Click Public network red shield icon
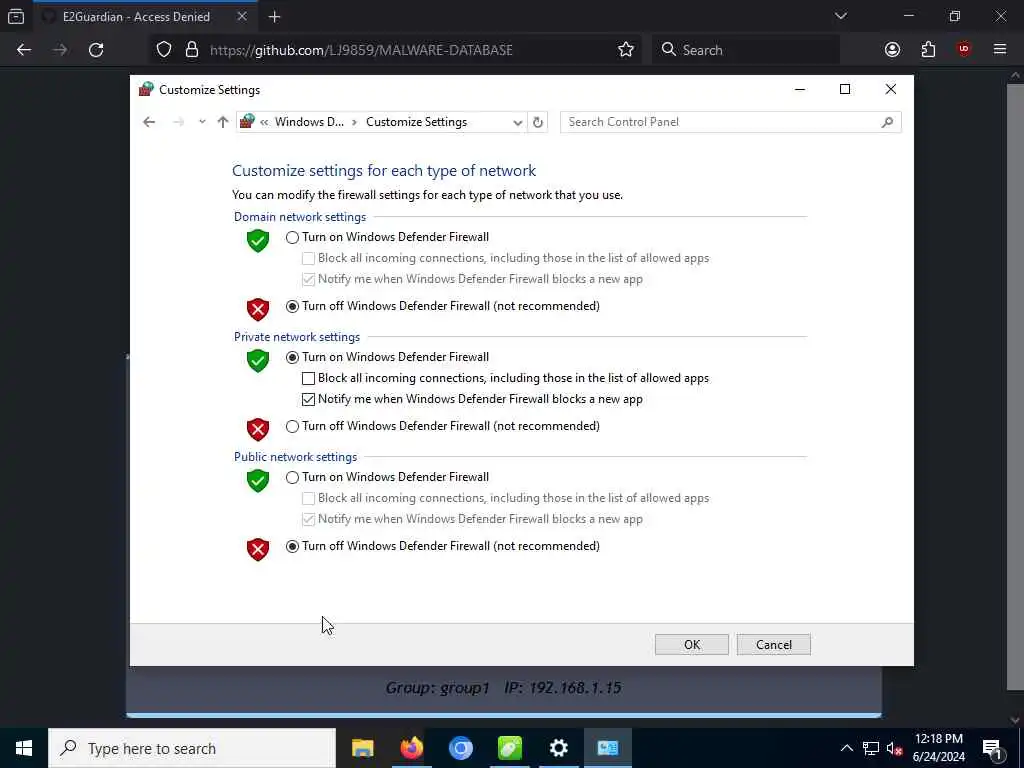This screenshot has width=1024, height=768. tap(258, 549)
